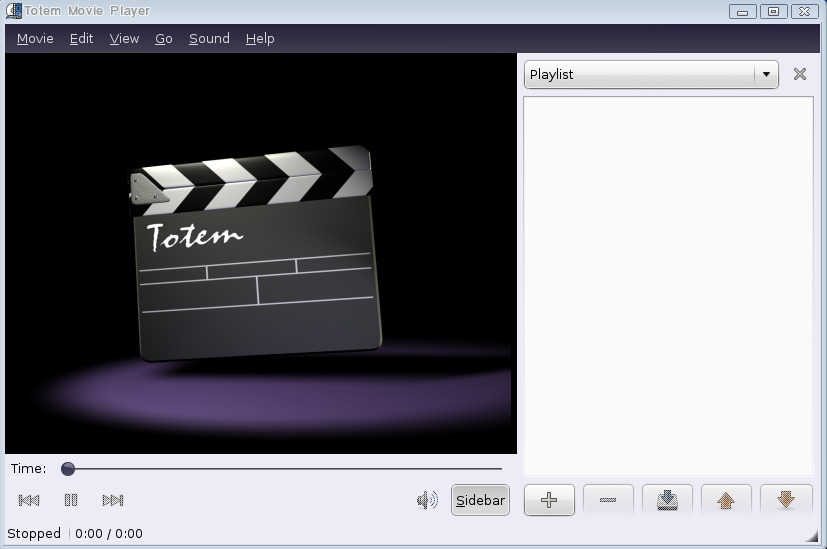Minimize the Totem Movie Player window
The height and width of the screenshot is (549, 827).
pos(743,11)
